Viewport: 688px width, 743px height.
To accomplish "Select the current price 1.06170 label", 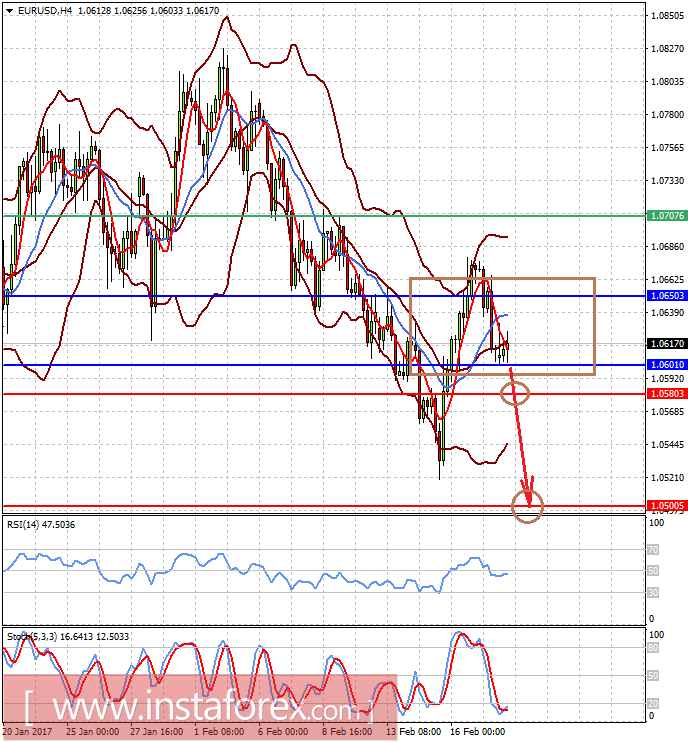I will tap(666, 344).
